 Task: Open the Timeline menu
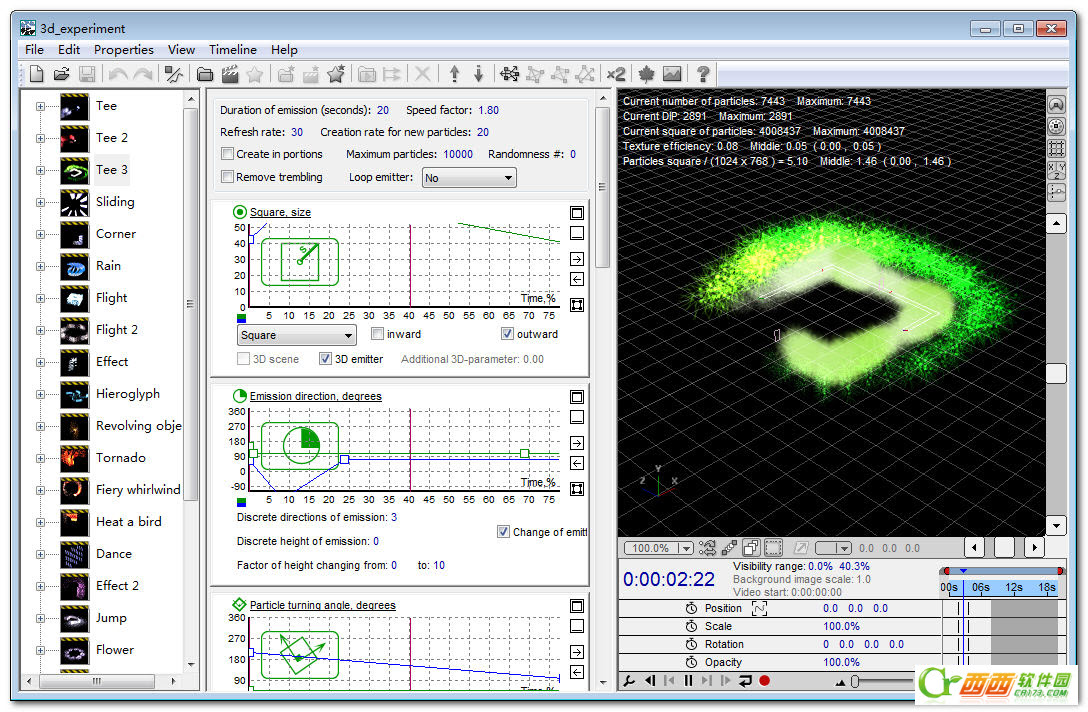(232, 49)
